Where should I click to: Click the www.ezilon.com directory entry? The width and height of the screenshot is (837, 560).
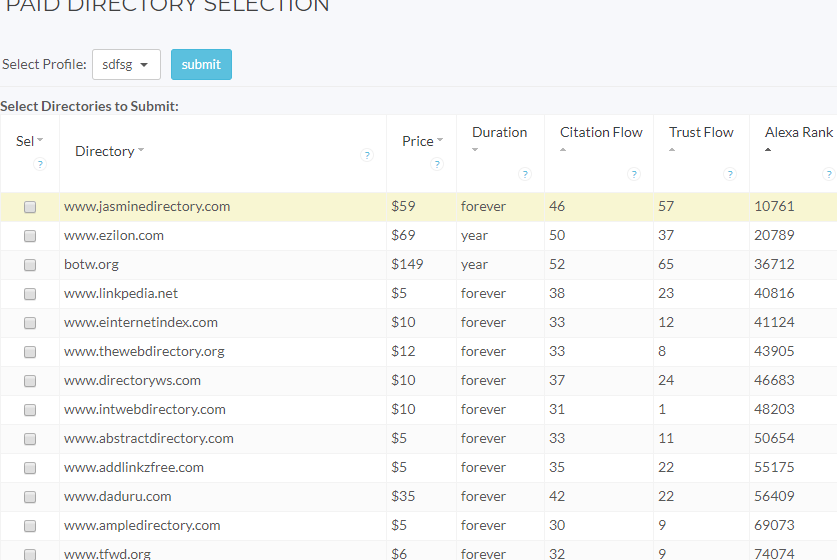(x=114, y=236)
